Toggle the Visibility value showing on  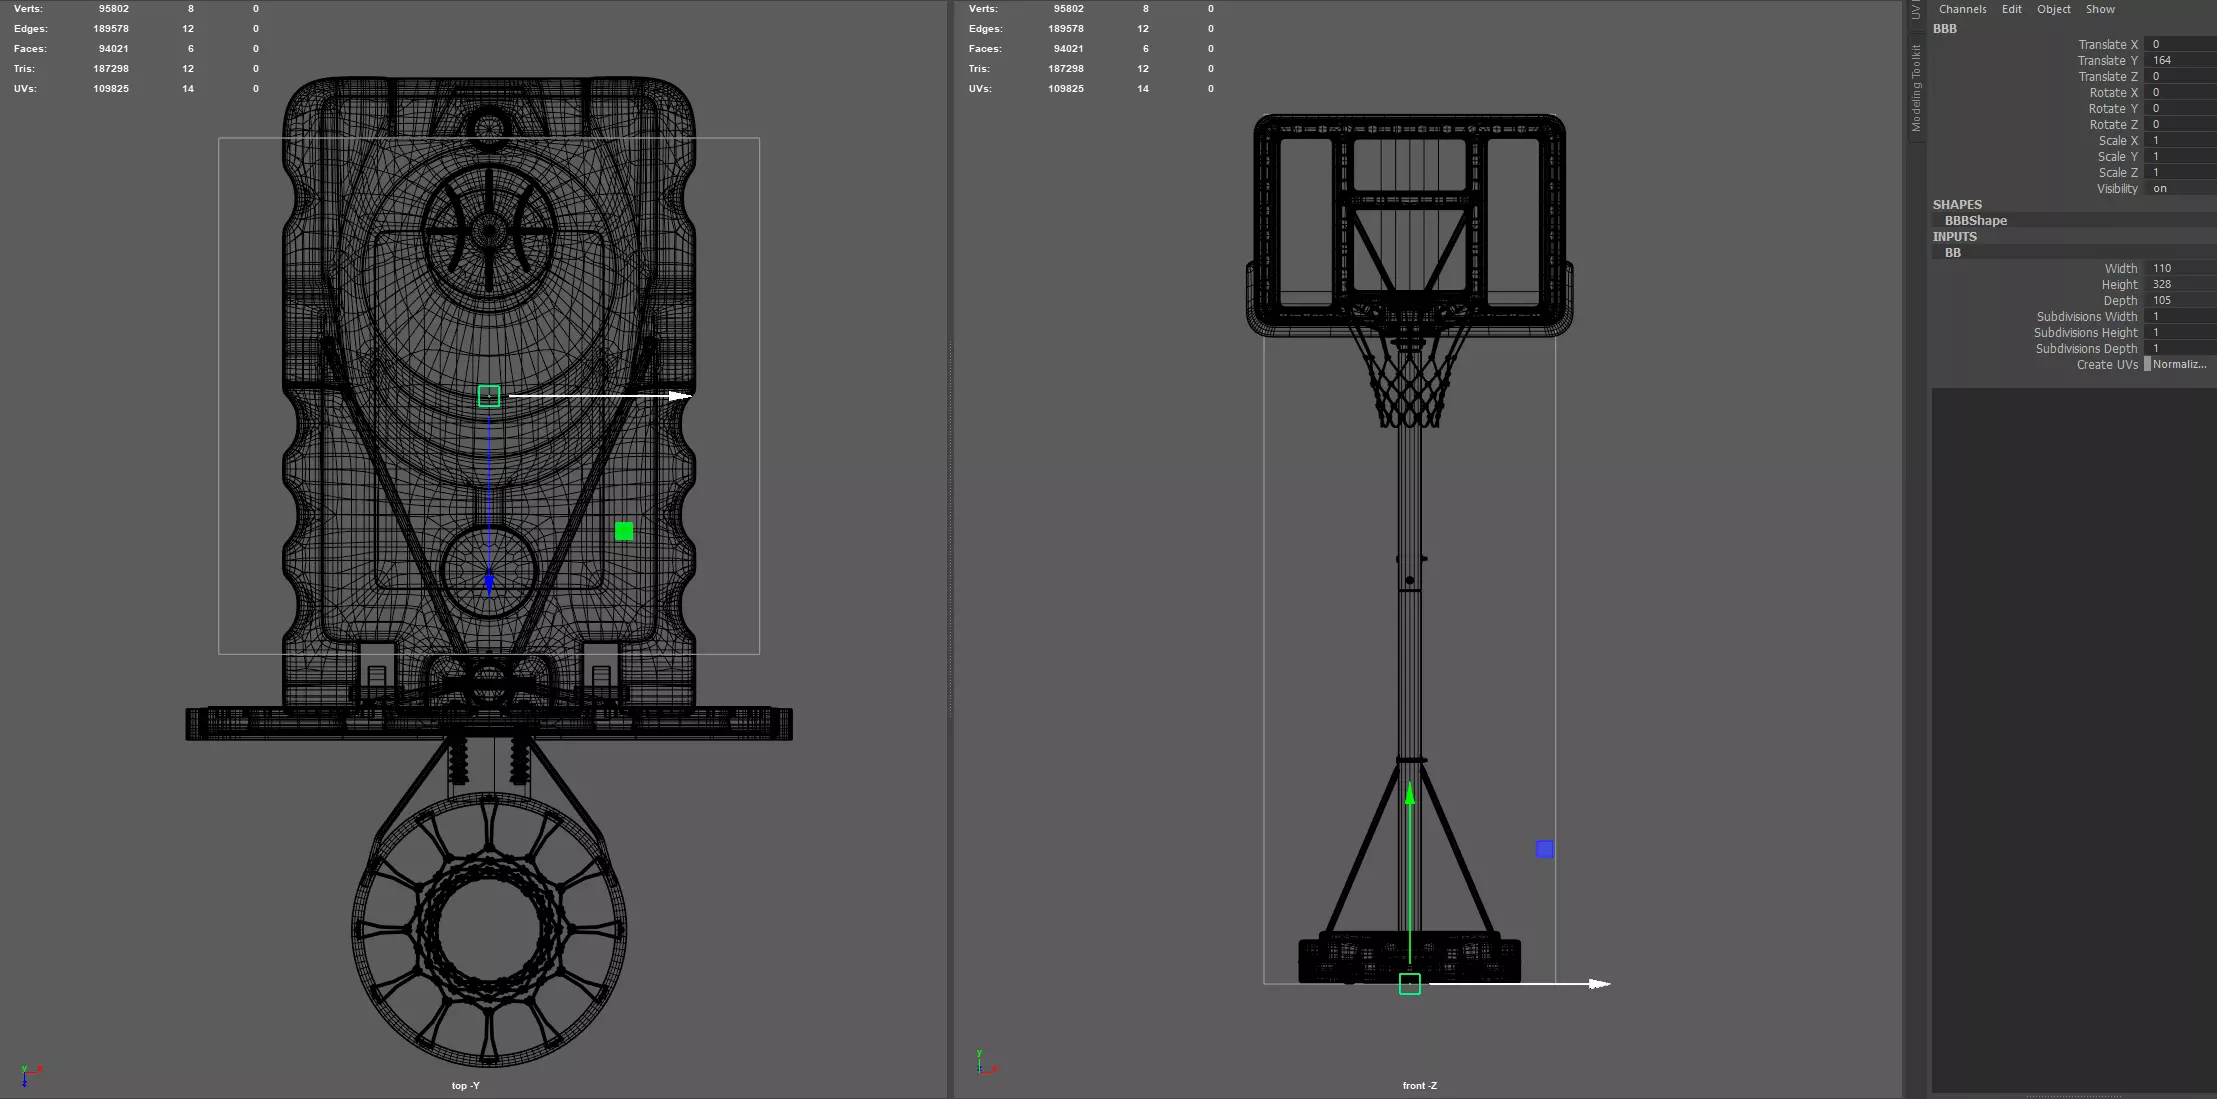2180,188
